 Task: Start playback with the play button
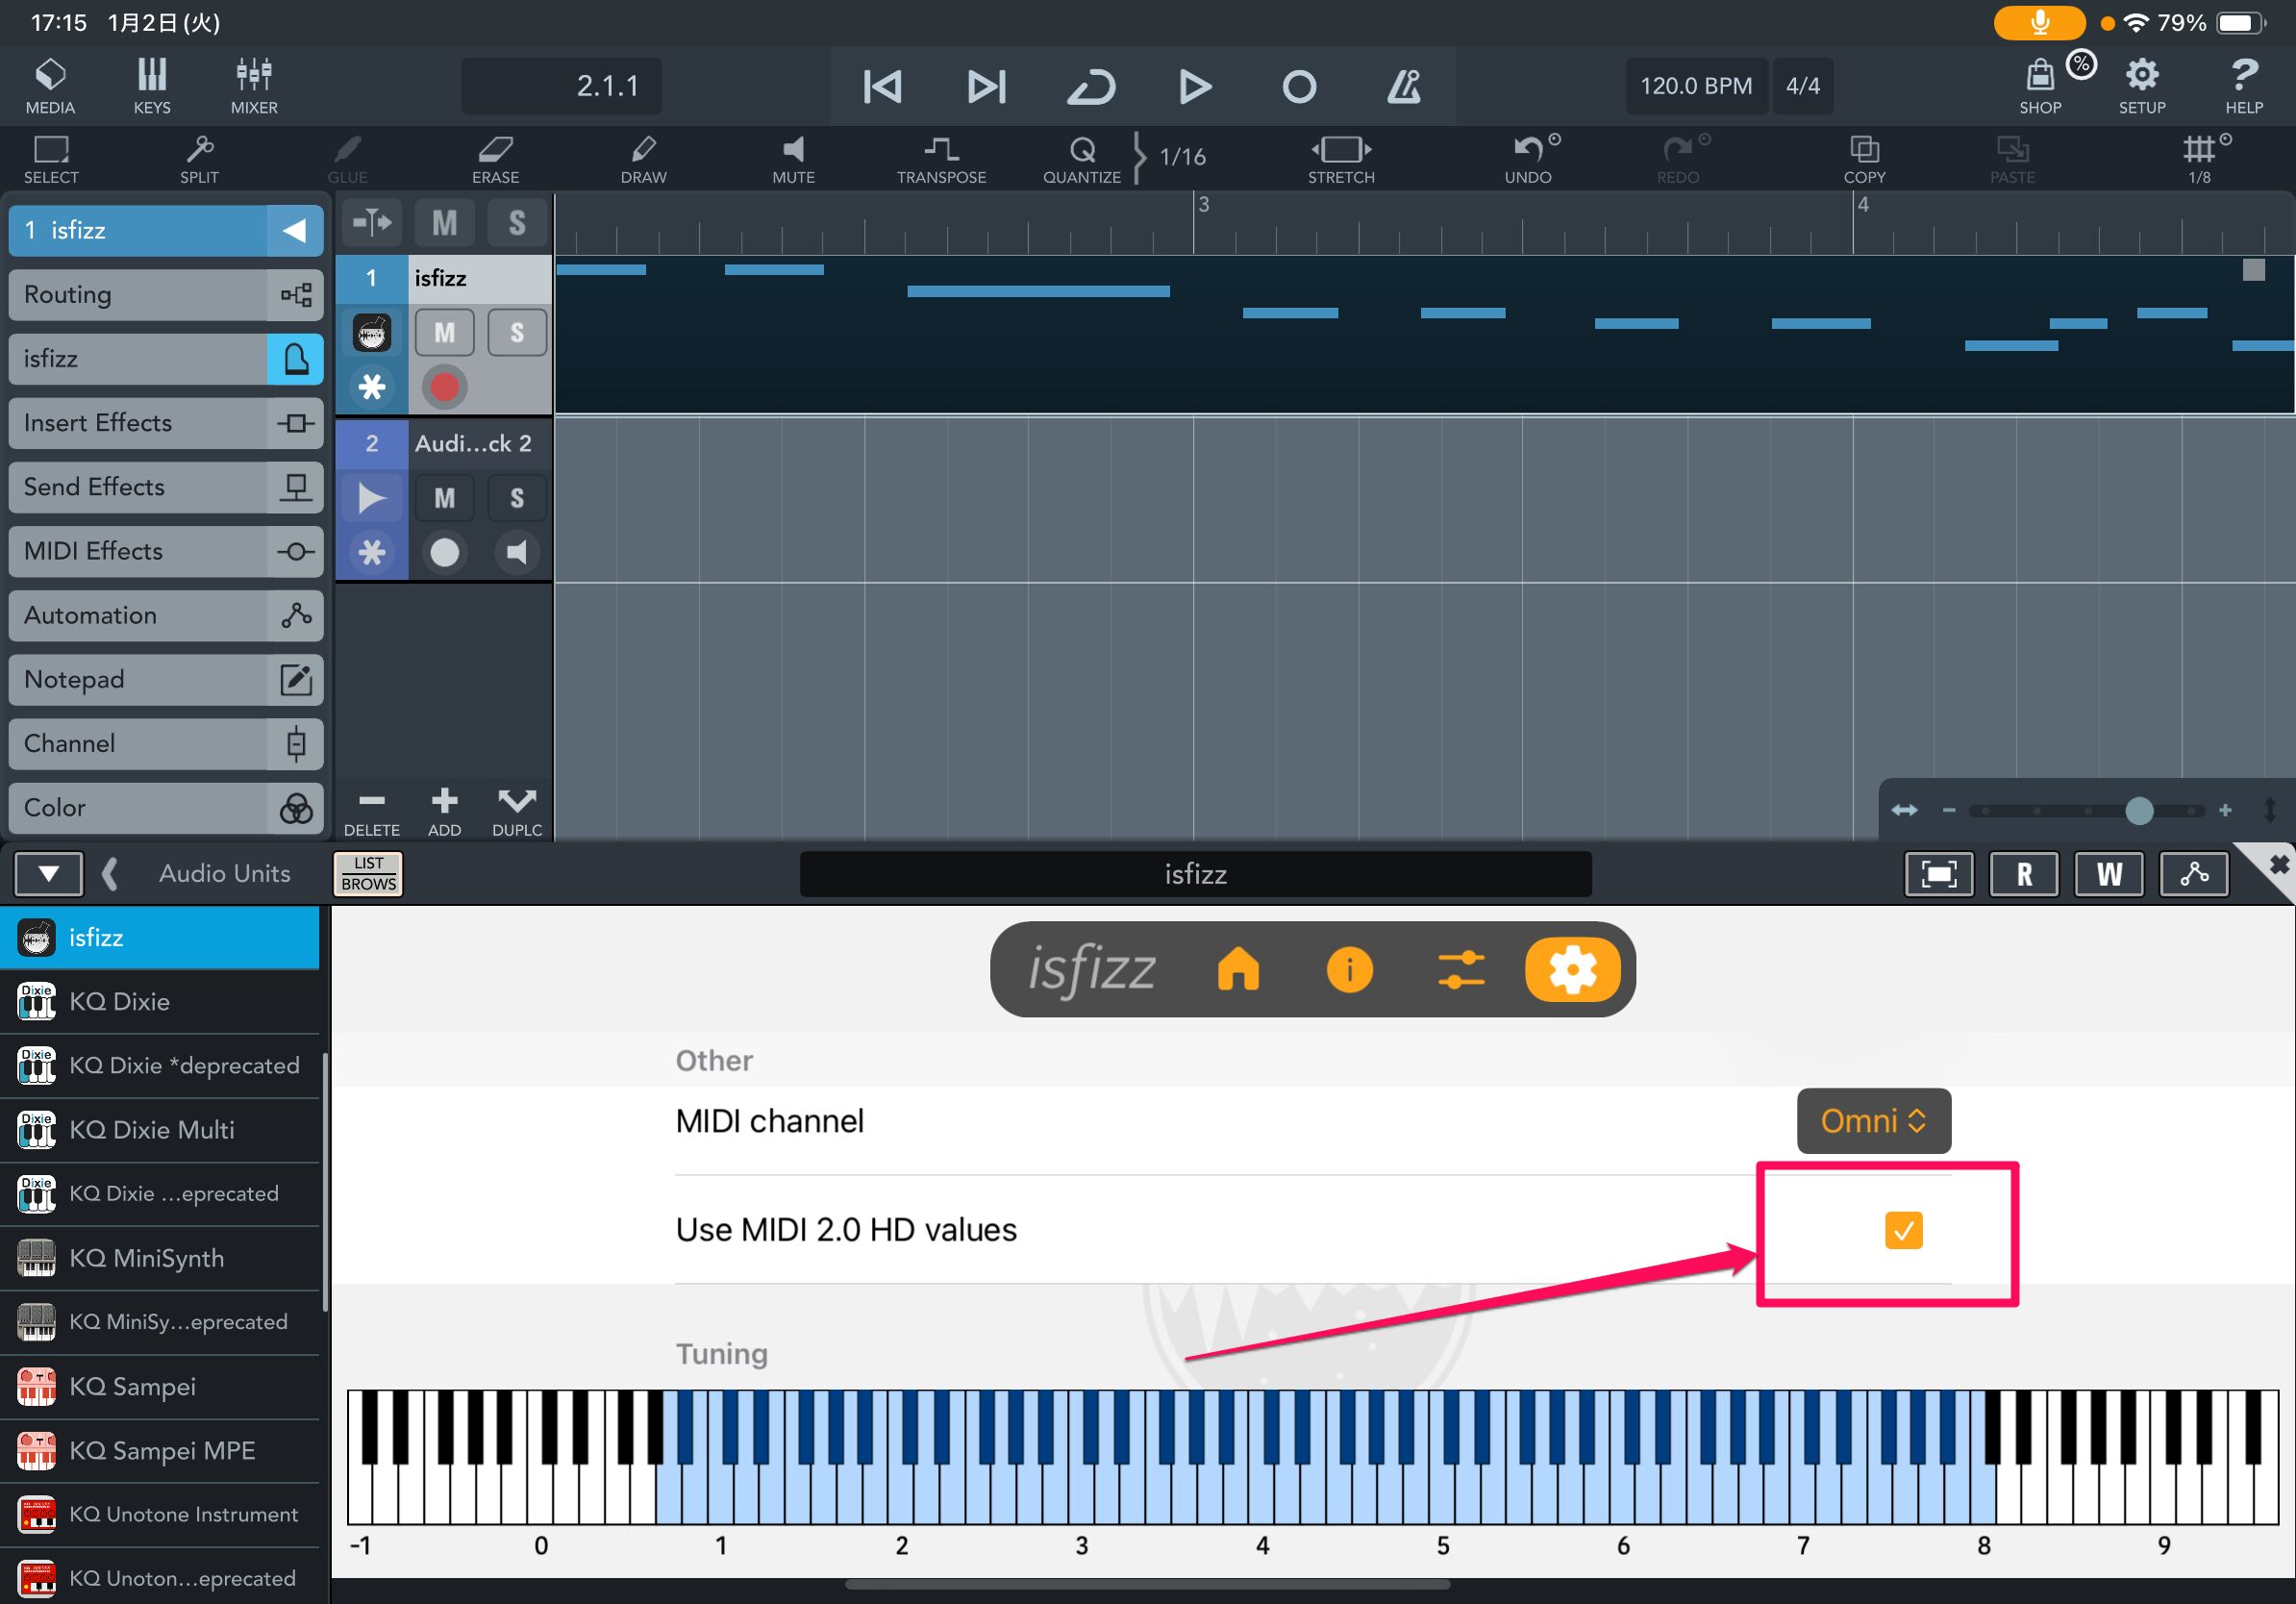pyautogui.click(x=1195, y=87)
